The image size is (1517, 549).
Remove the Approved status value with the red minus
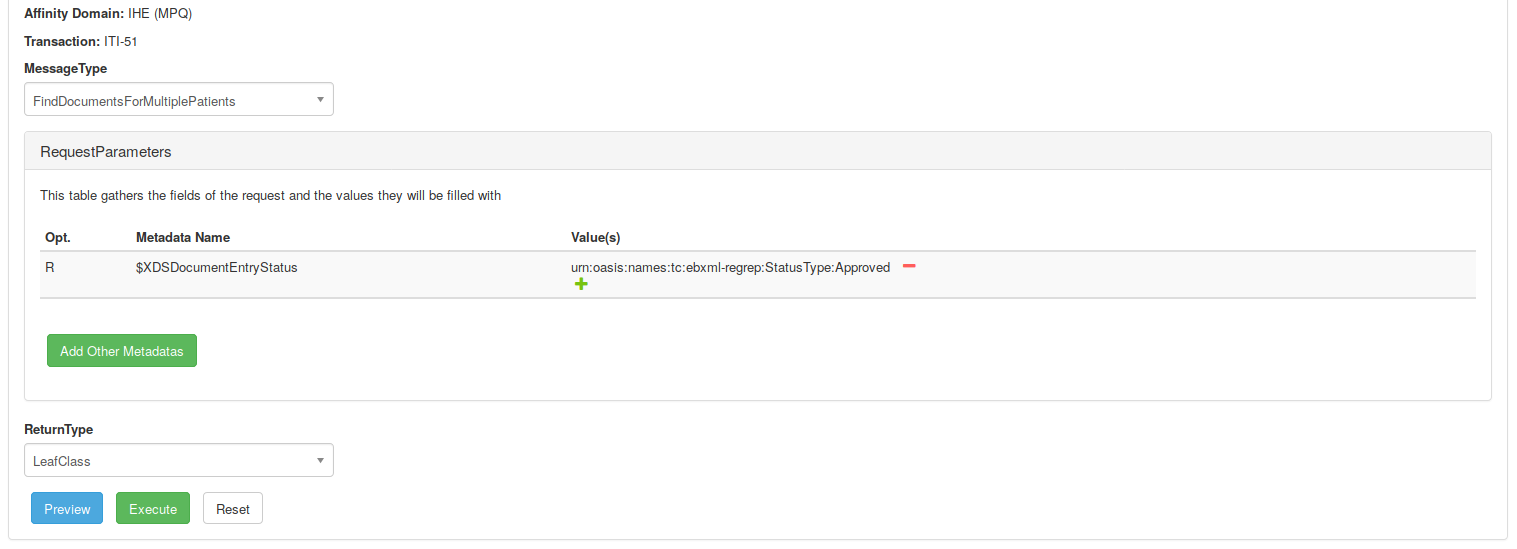909,266
